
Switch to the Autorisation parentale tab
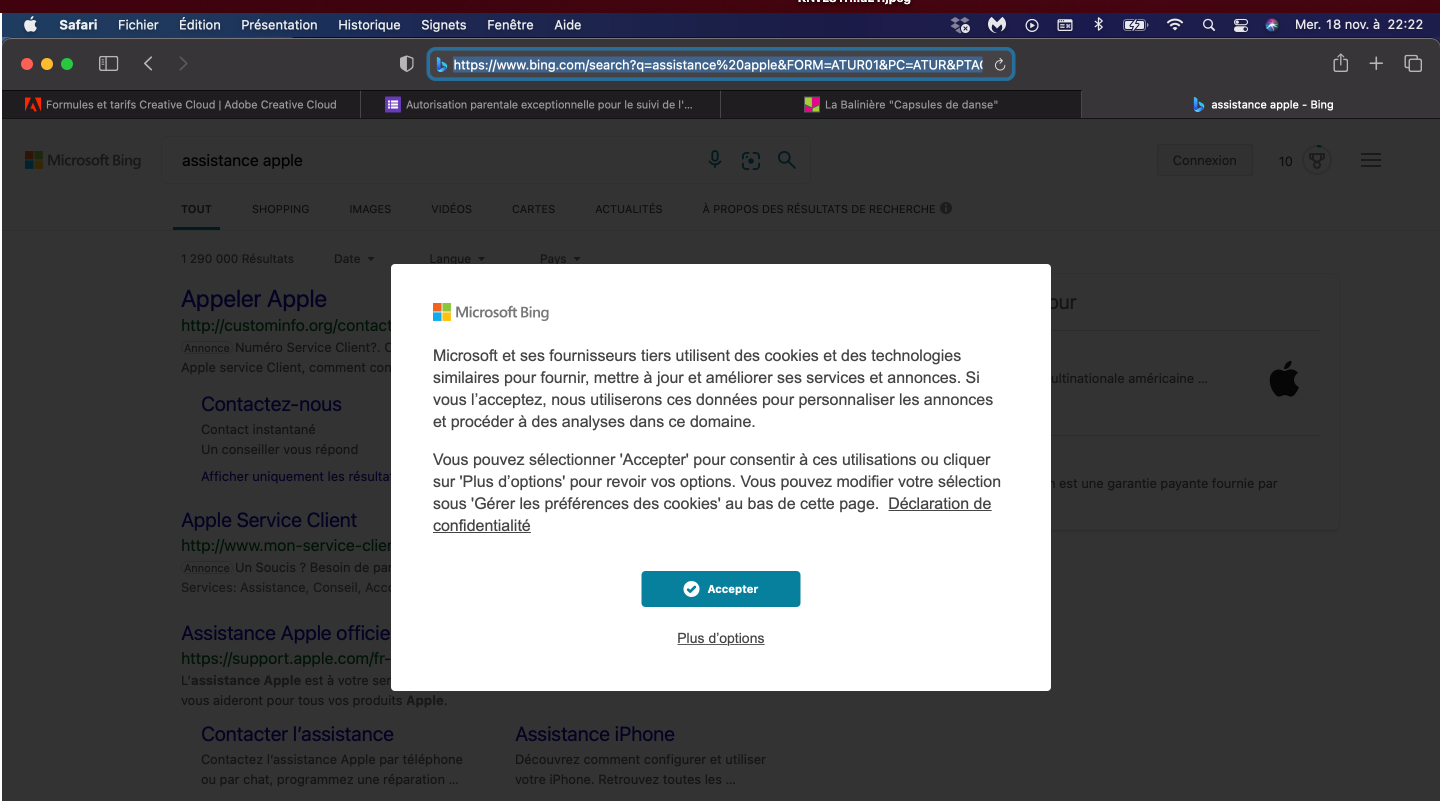pos(540,104)
